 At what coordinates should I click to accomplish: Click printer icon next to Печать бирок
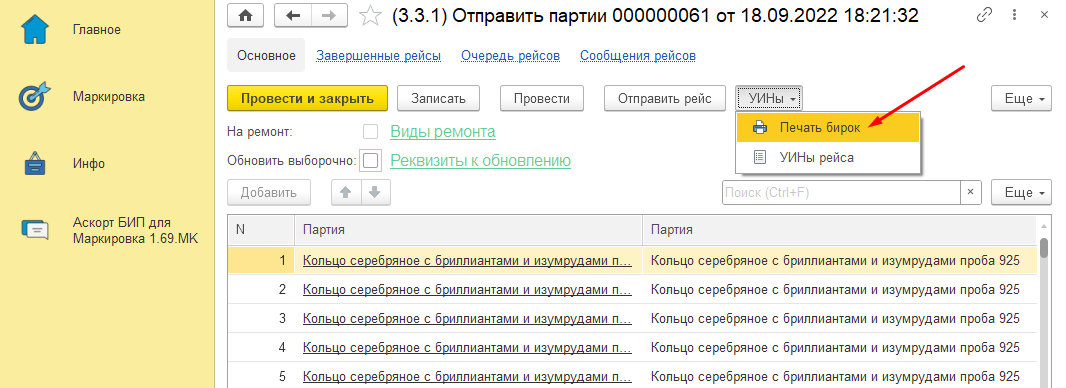[760, 128]
